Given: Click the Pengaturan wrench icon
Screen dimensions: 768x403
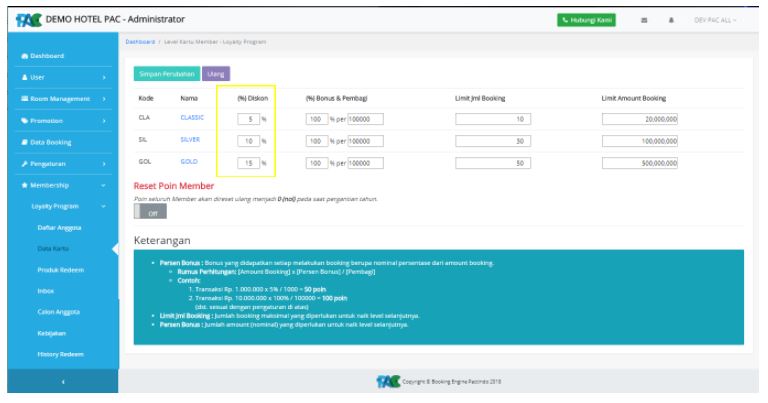Looking at the screenshot, I should (x=24, y=164).
